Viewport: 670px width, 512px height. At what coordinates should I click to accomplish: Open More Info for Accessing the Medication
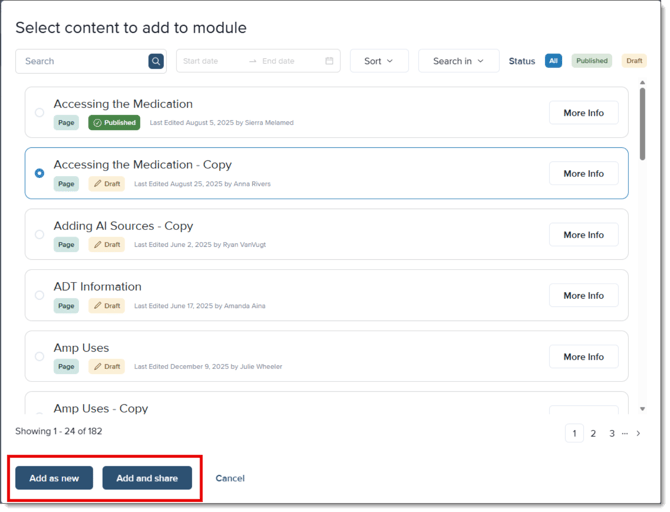tap(584, 113)
